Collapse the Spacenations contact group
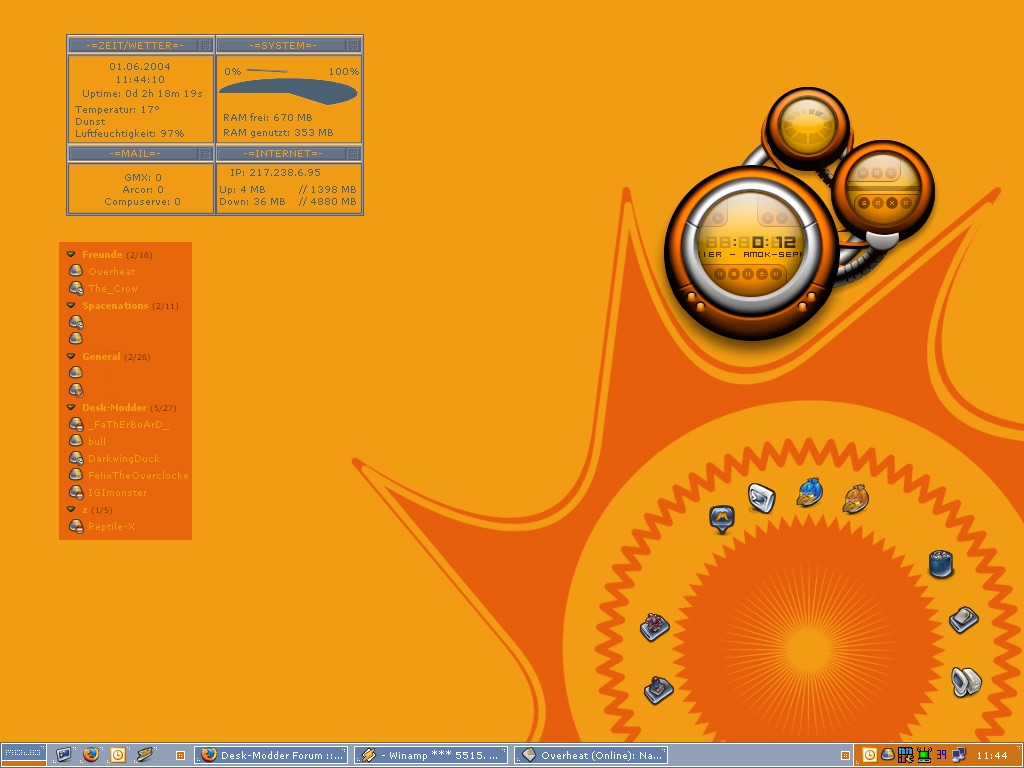Image resolution: width=1024 pixels, height=768 pixels. click(x=71, y=305)
